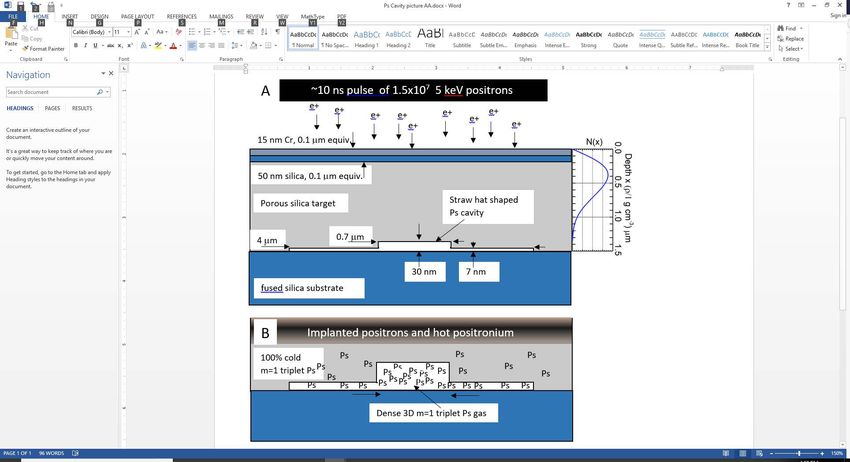Switch to the DESIGN ribbon tab
850x462 pixels.
[99, 17]
